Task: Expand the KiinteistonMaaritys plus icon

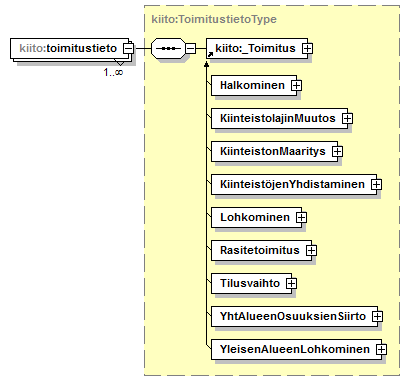Action: click(x=337, y=152)
